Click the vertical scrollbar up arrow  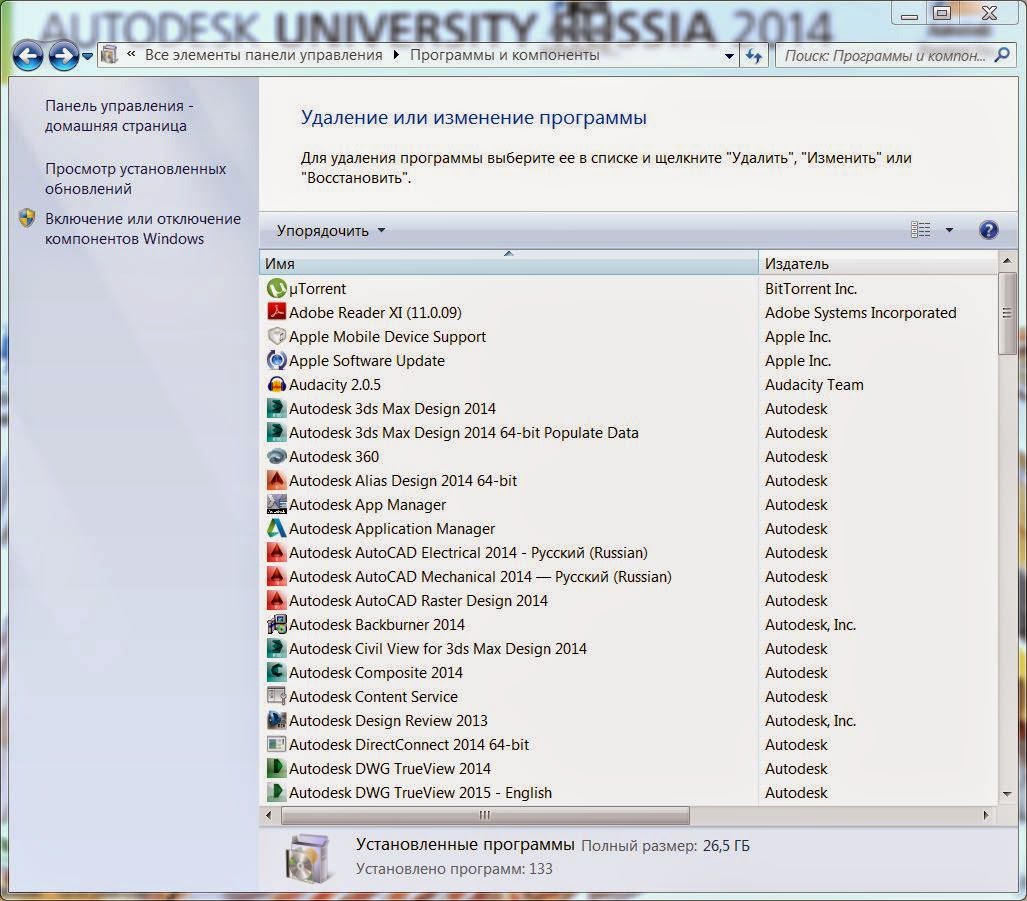[x=1007, y=261]
